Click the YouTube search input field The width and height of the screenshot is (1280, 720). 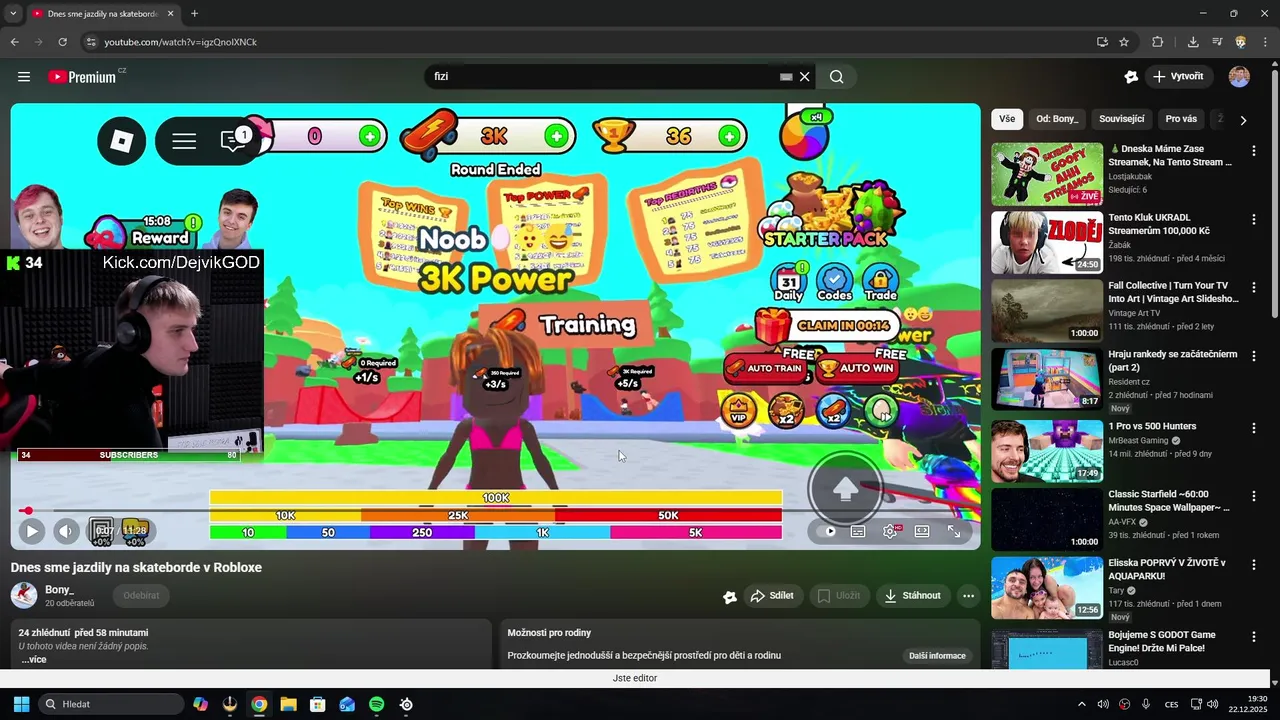[x=604, y=77]
